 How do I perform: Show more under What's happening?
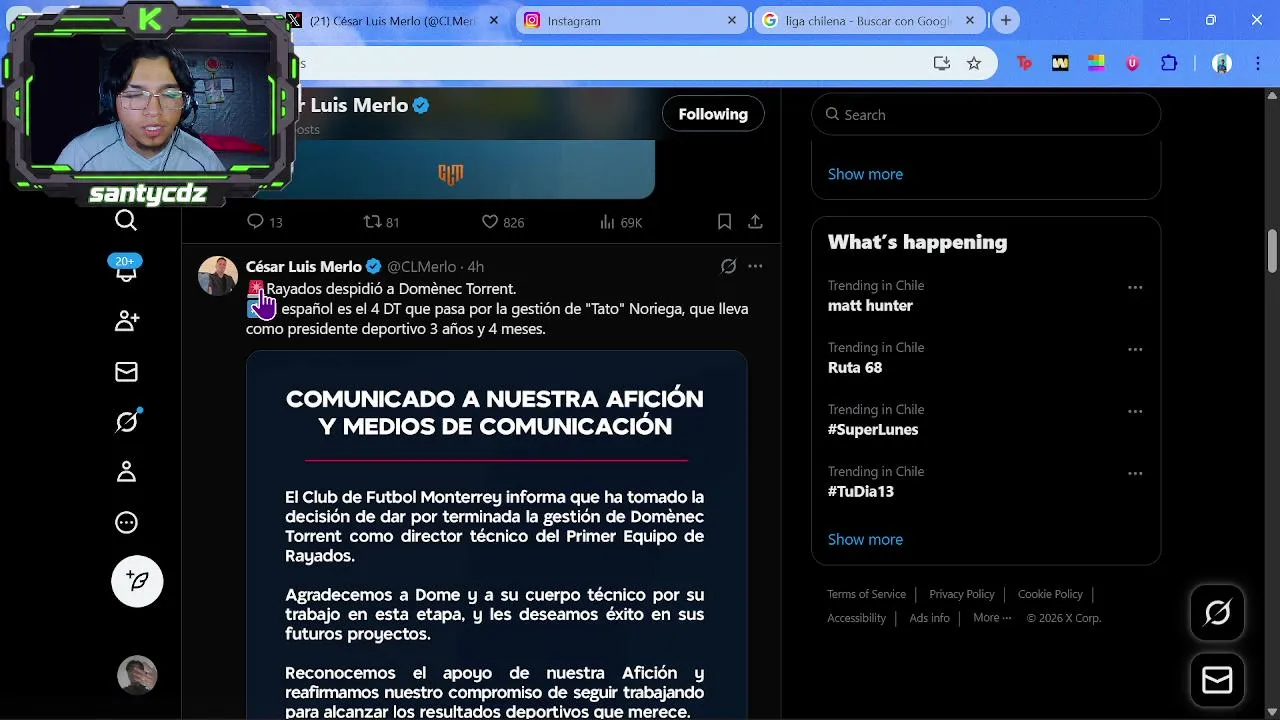(x=865, y=539)
